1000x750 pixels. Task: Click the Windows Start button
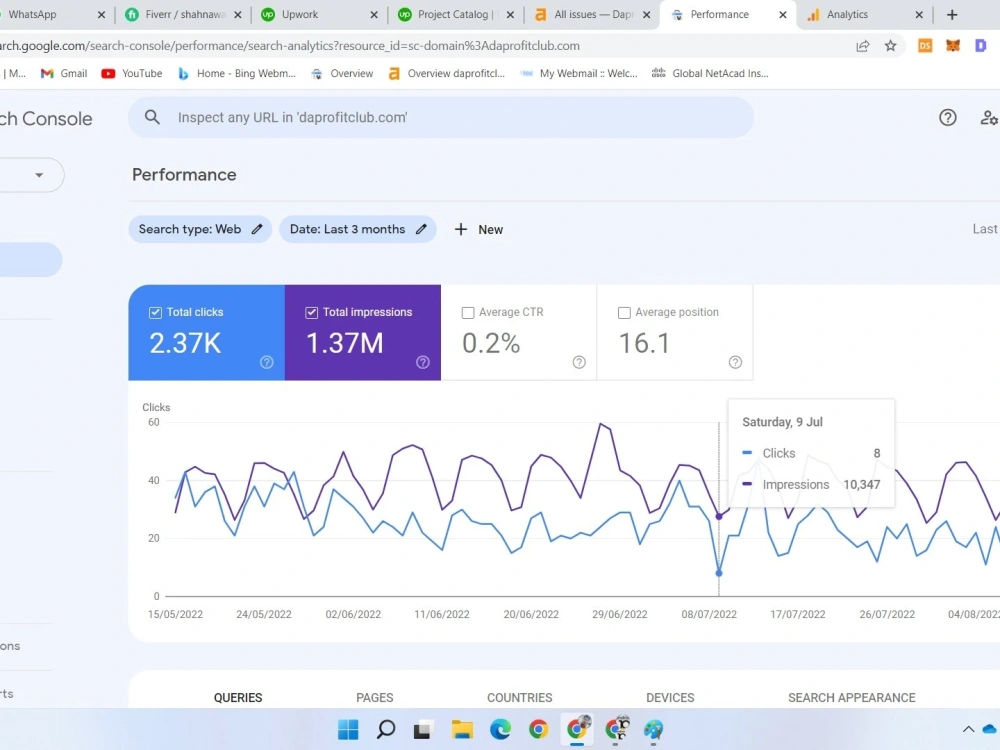click(x=347, y=729)
